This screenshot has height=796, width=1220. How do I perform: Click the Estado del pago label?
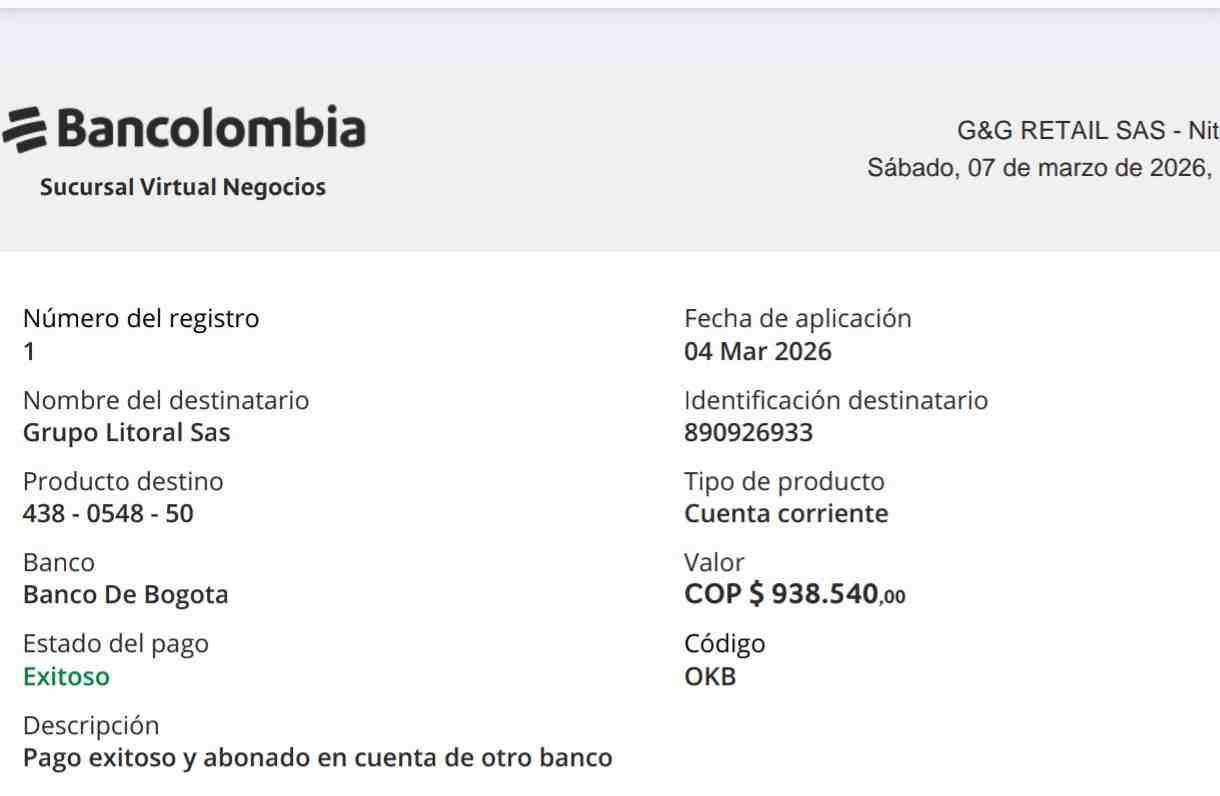(116, 644)
